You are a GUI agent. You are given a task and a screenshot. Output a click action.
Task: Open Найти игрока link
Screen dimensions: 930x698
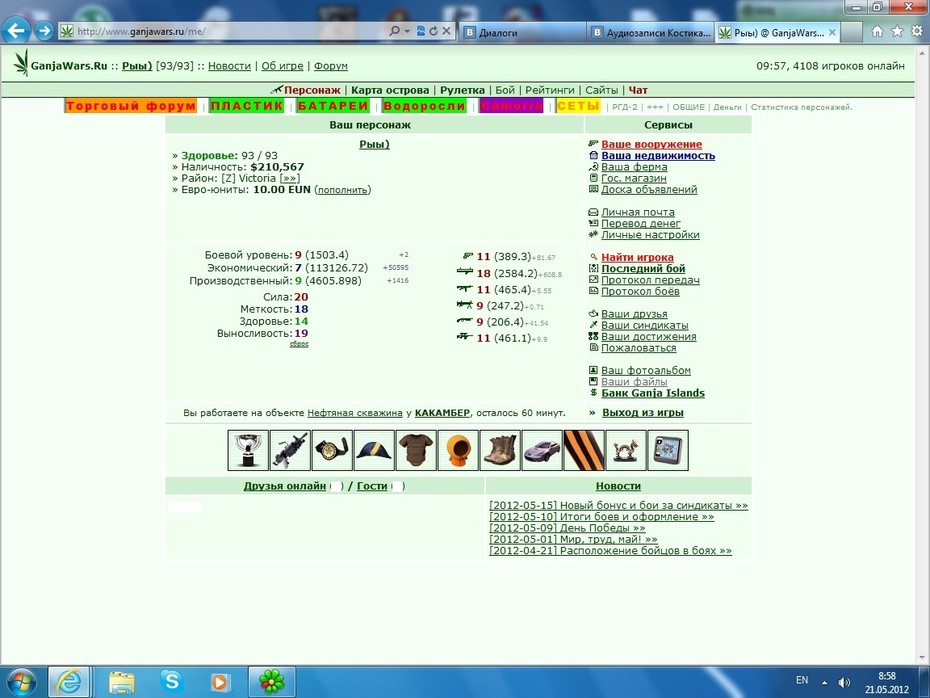(x=637, y=257)
